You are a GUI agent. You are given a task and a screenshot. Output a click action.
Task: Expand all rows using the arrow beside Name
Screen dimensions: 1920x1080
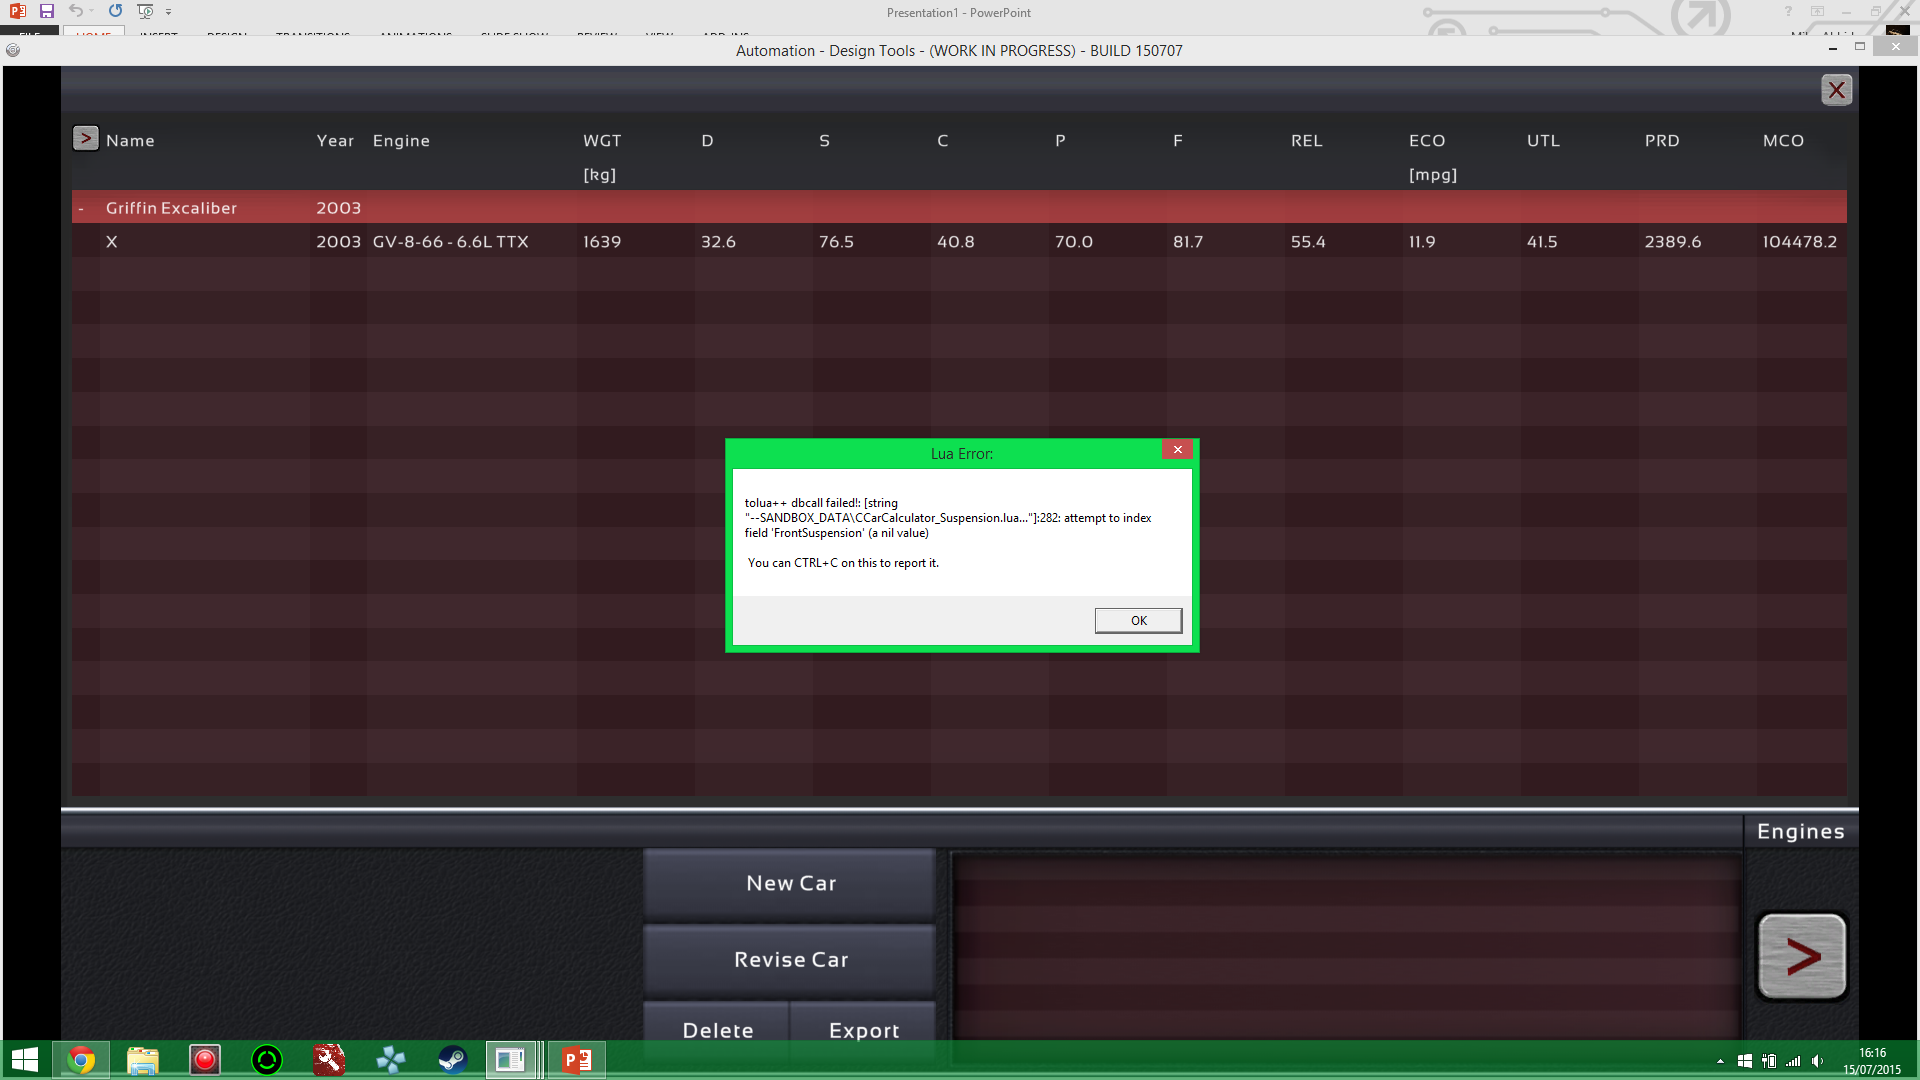point(86,139)
